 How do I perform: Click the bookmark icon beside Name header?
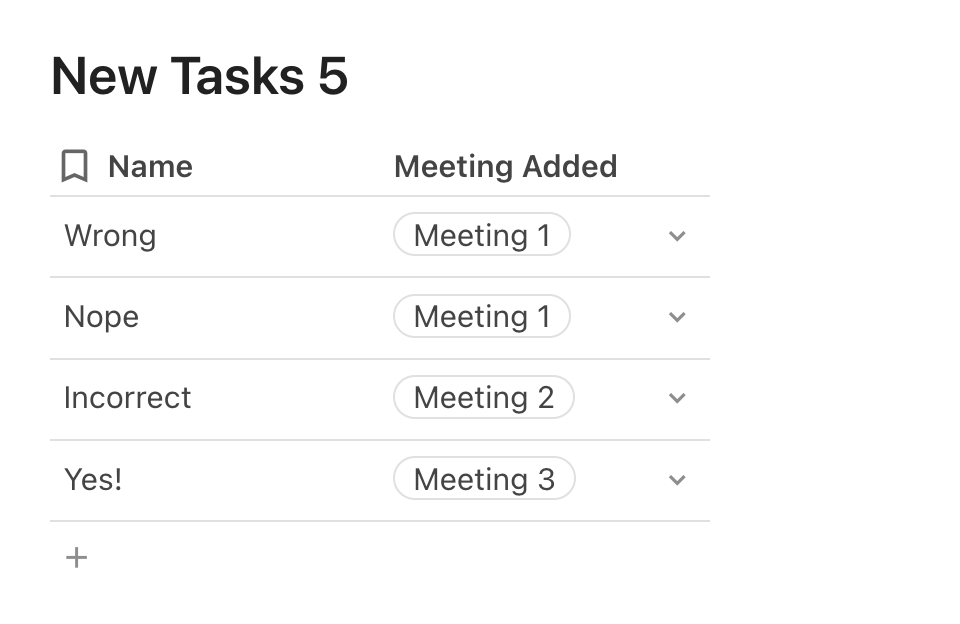(75, 166)
